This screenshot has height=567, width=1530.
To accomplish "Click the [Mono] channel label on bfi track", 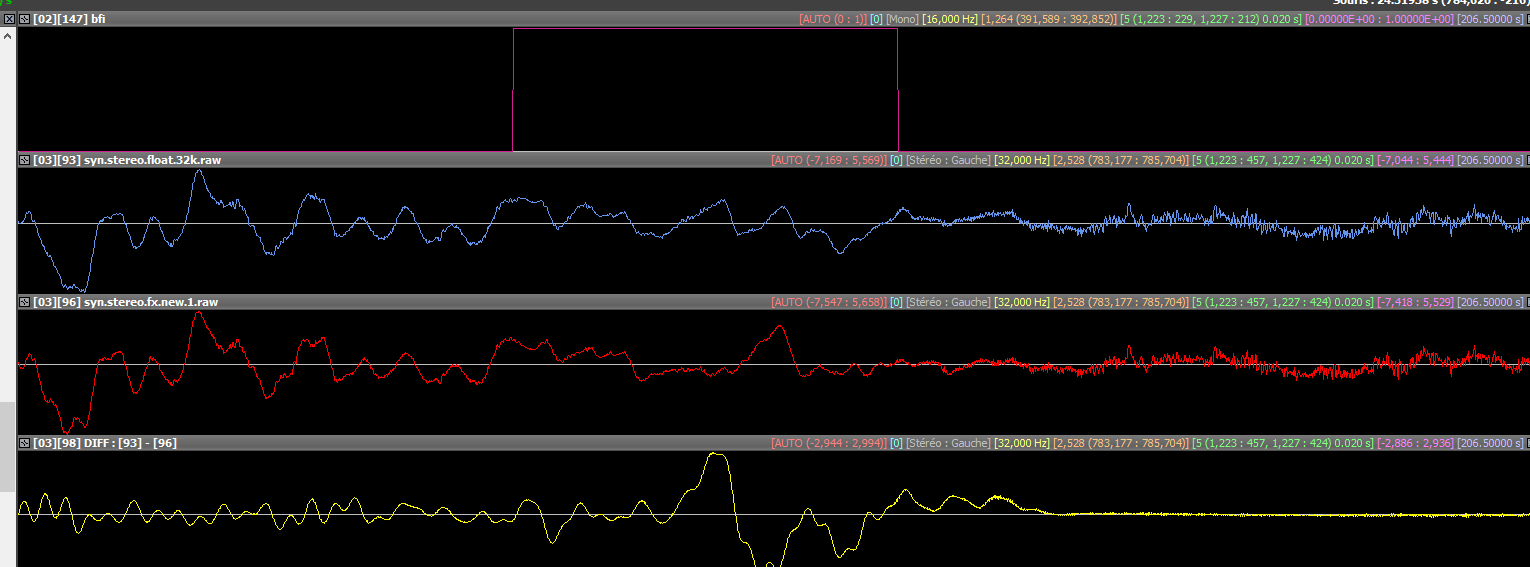I will click(903, 19).
